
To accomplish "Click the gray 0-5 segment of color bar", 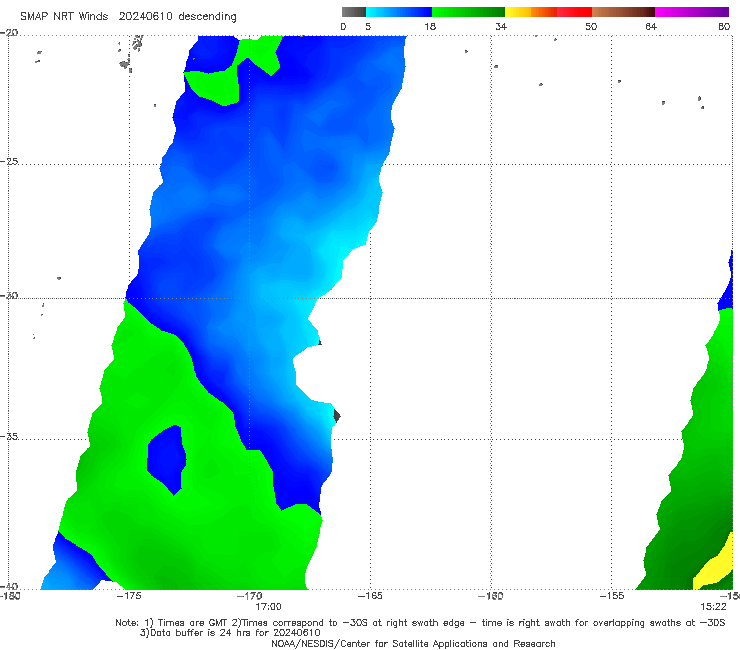I will pos(354,12).
